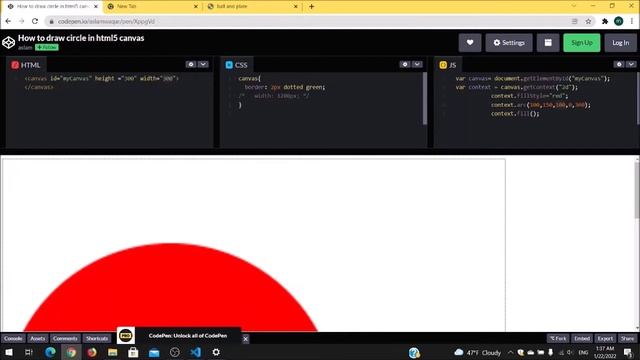Launch Firefox from the taskbar
640x360 pixels.
[92, 352]
